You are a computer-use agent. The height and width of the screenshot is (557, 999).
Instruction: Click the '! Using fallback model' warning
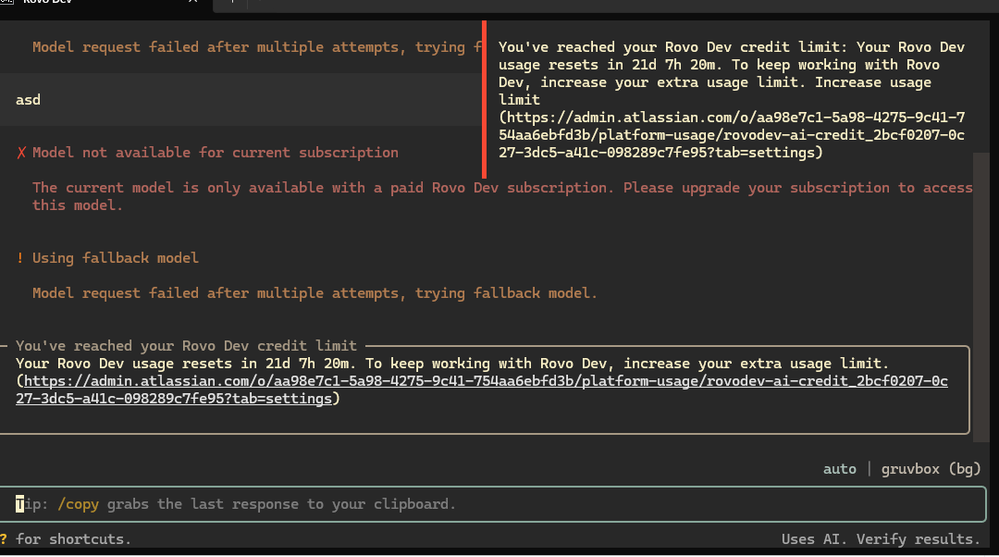107,258
